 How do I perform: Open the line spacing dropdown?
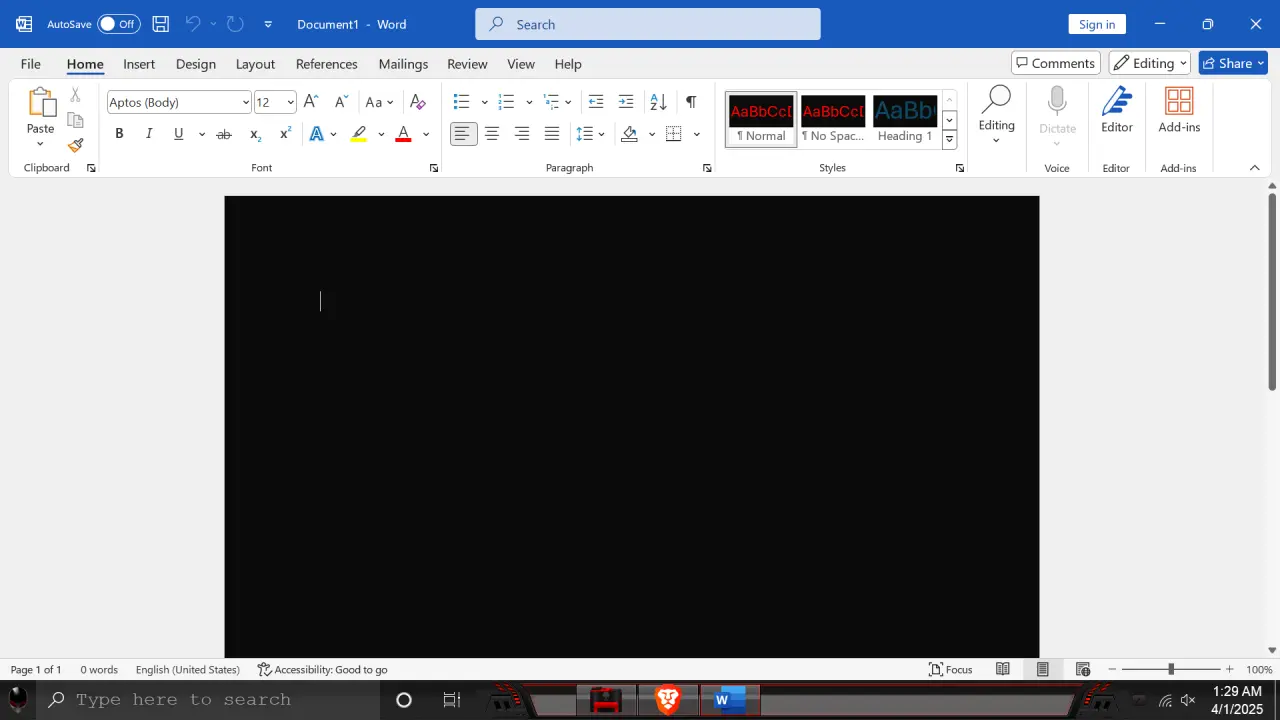(591, 134)
